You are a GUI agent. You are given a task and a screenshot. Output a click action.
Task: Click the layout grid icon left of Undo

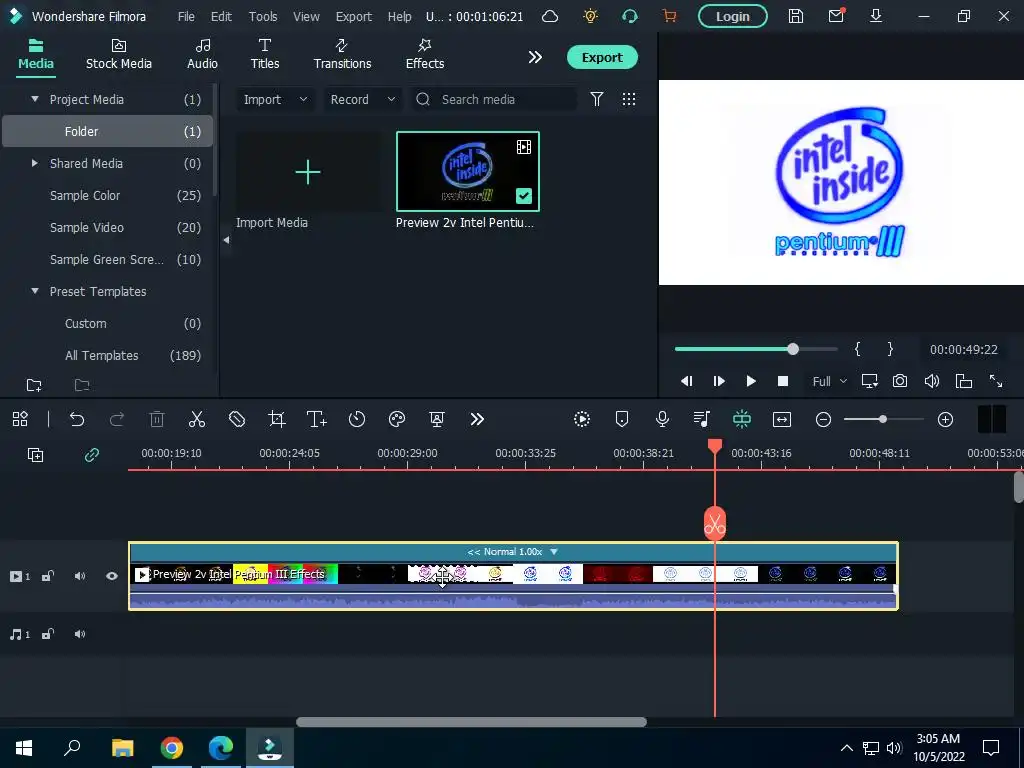pyautogui.click(x=20, y=419)
